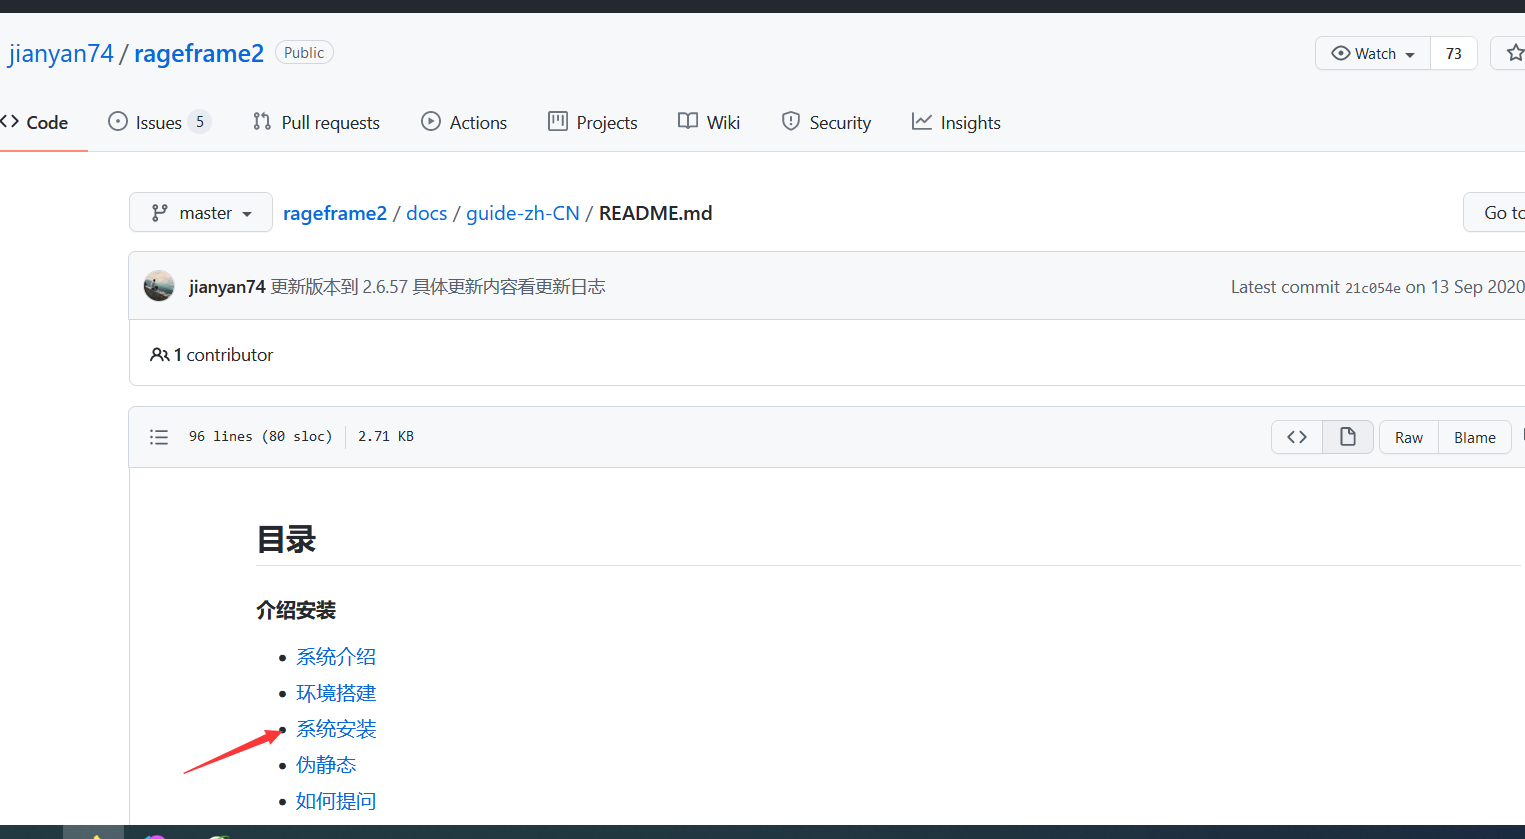
Task: Show the source blob with code icon
Action: pyautogui.click(x=1297, y=437)
